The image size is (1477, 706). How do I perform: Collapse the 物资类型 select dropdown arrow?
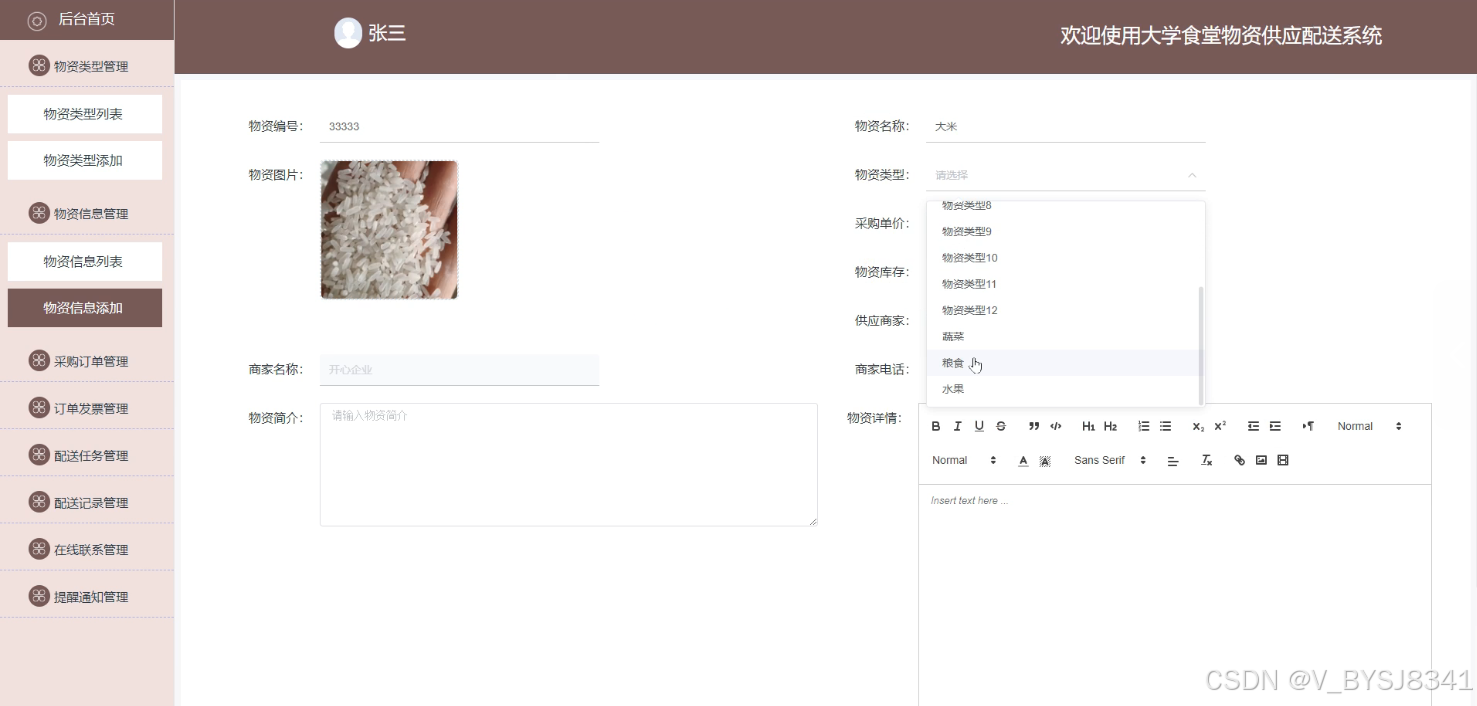pyautogui.click(x=1191, y=175)
